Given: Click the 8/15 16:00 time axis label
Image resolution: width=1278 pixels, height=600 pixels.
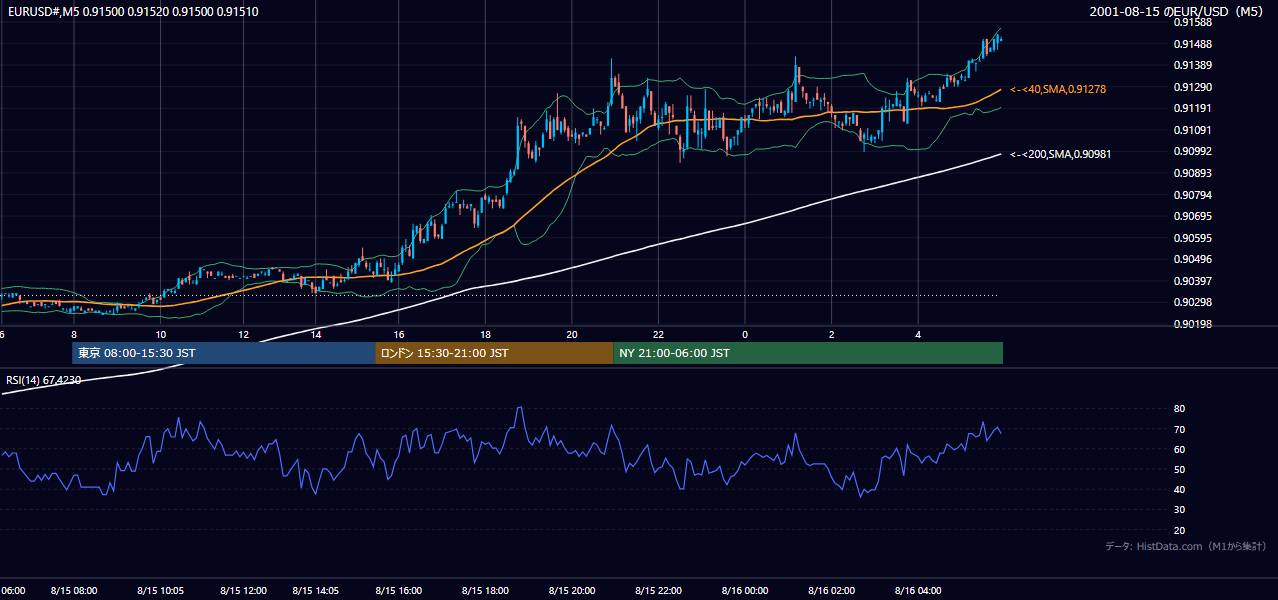Looking at the screenshot, I should point(398,591).
